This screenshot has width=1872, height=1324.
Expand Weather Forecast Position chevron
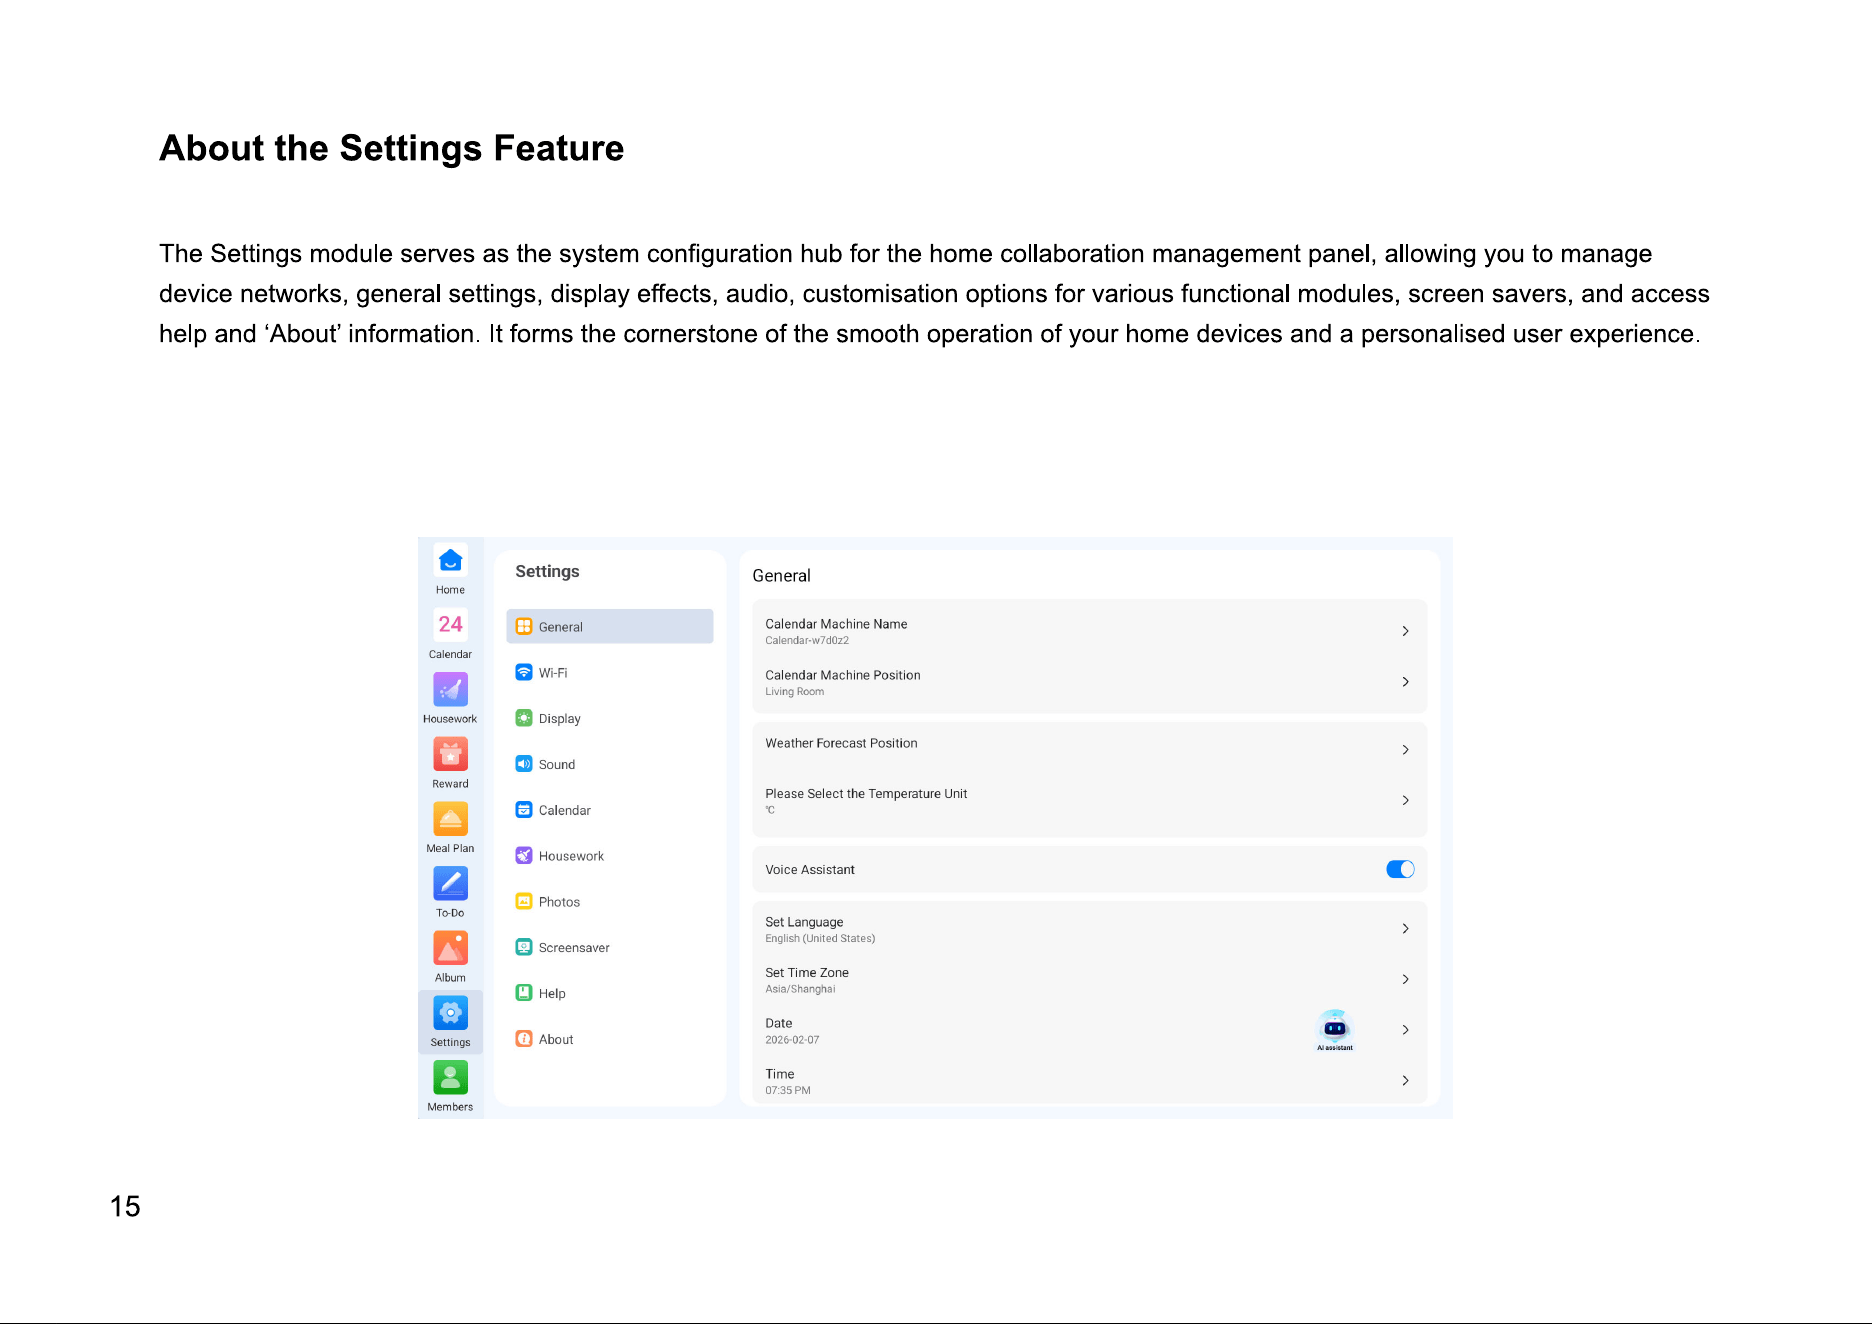pyautogui.click(x=1405, y=750)
